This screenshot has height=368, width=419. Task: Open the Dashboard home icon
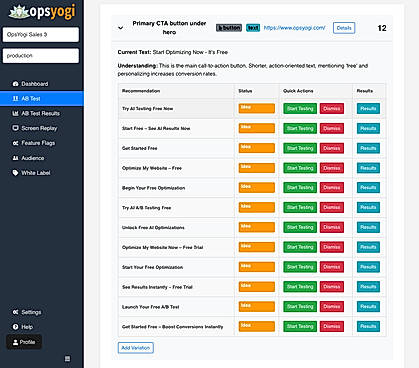point(15,84)
